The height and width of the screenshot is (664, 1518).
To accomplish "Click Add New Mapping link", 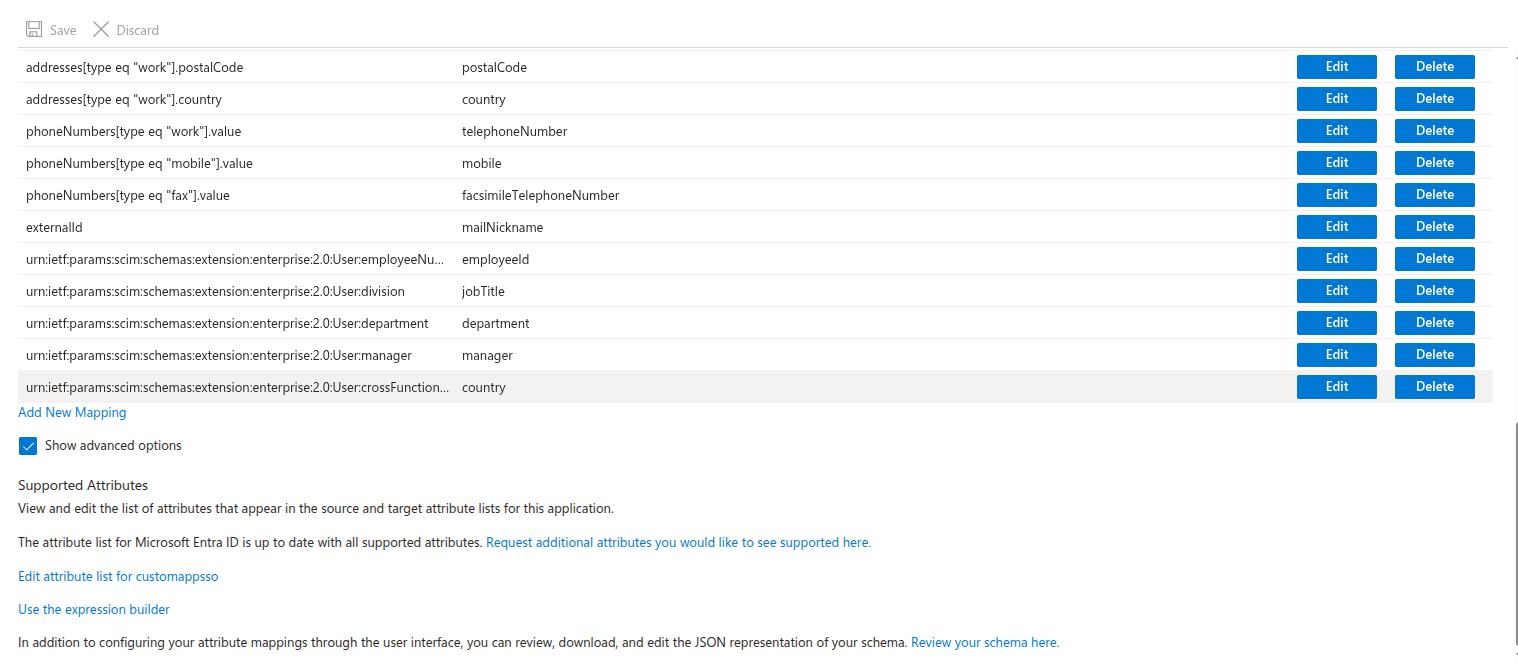I will tap(72, 412).
